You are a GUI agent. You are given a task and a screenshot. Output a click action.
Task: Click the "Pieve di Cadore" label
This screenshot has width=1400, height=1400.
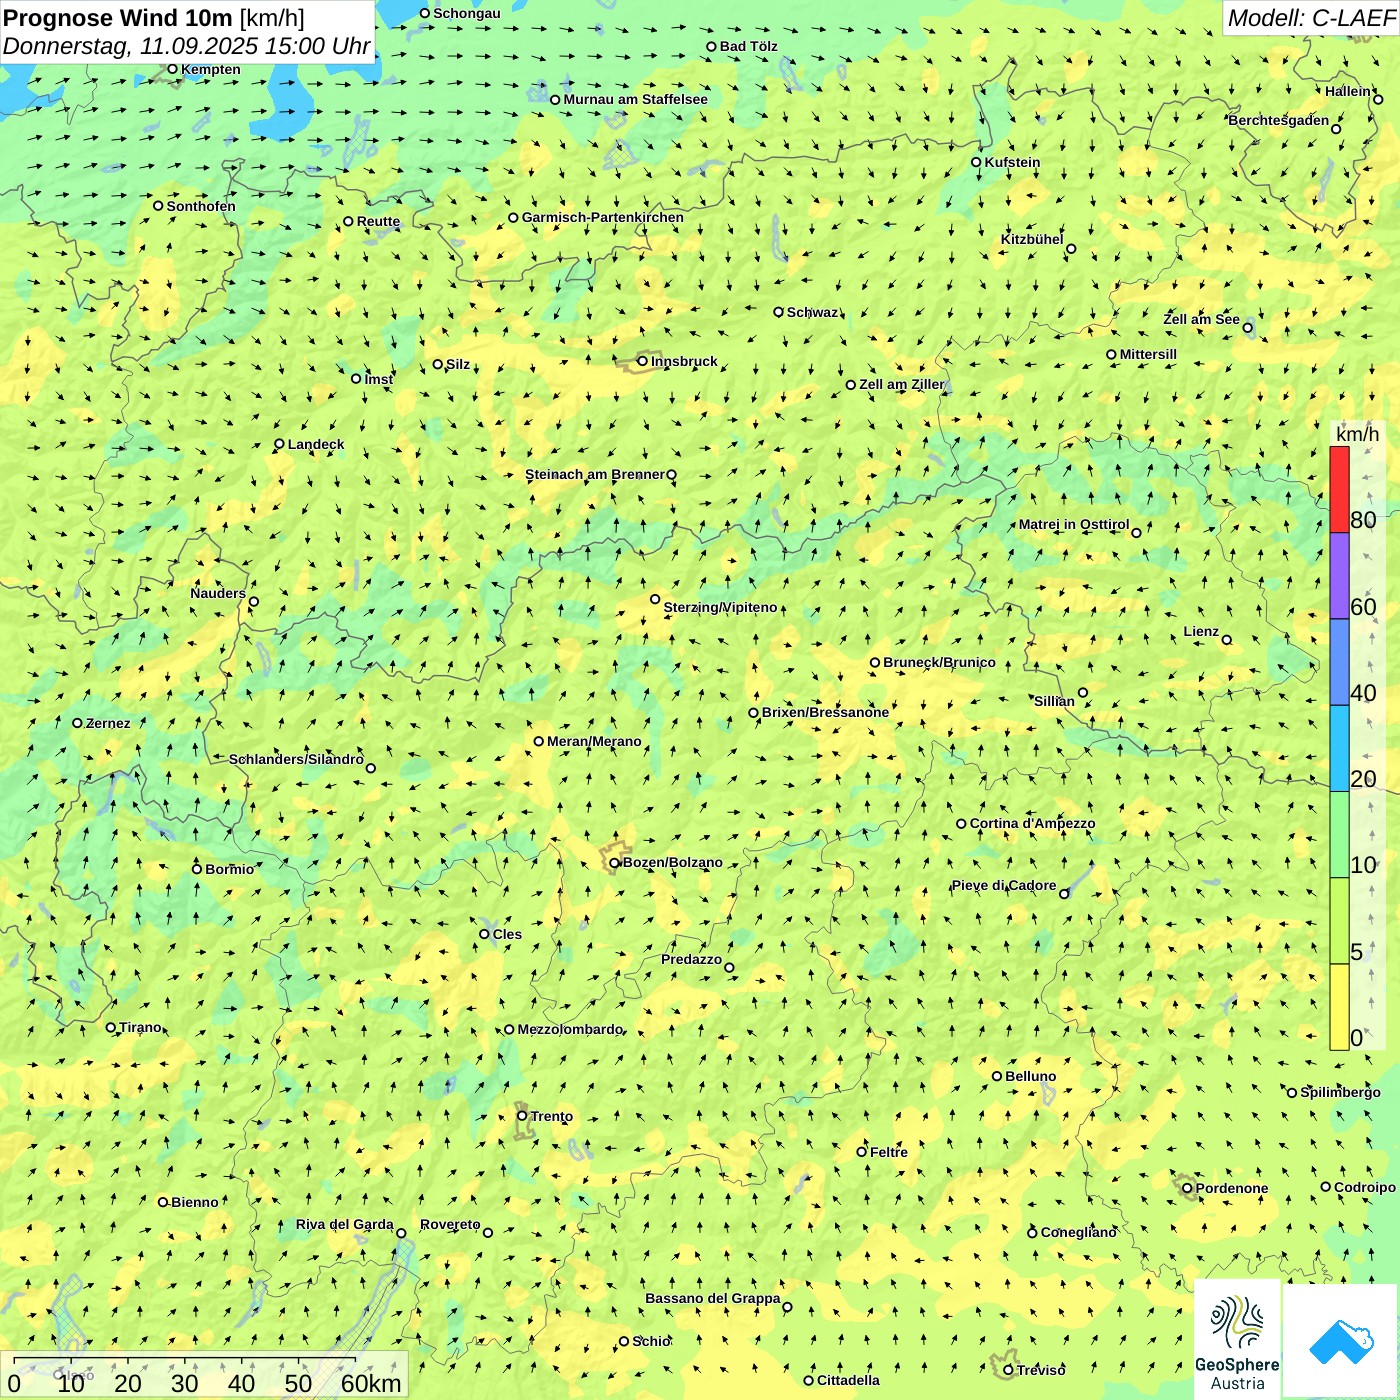click(x=1004, y=885)
